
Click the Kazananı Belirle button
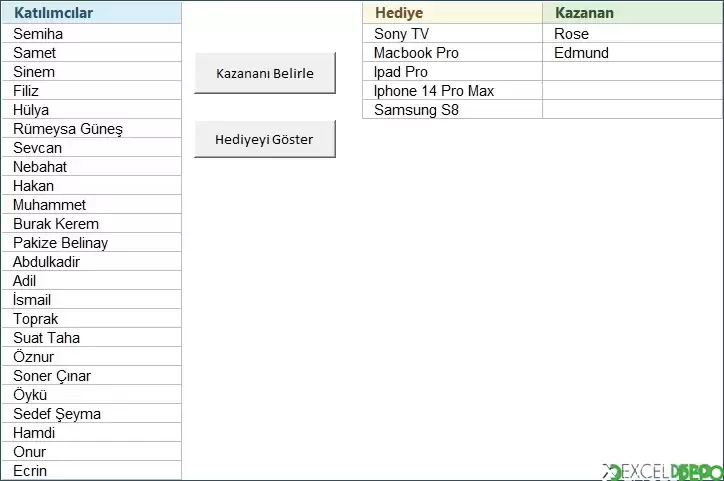265,73
